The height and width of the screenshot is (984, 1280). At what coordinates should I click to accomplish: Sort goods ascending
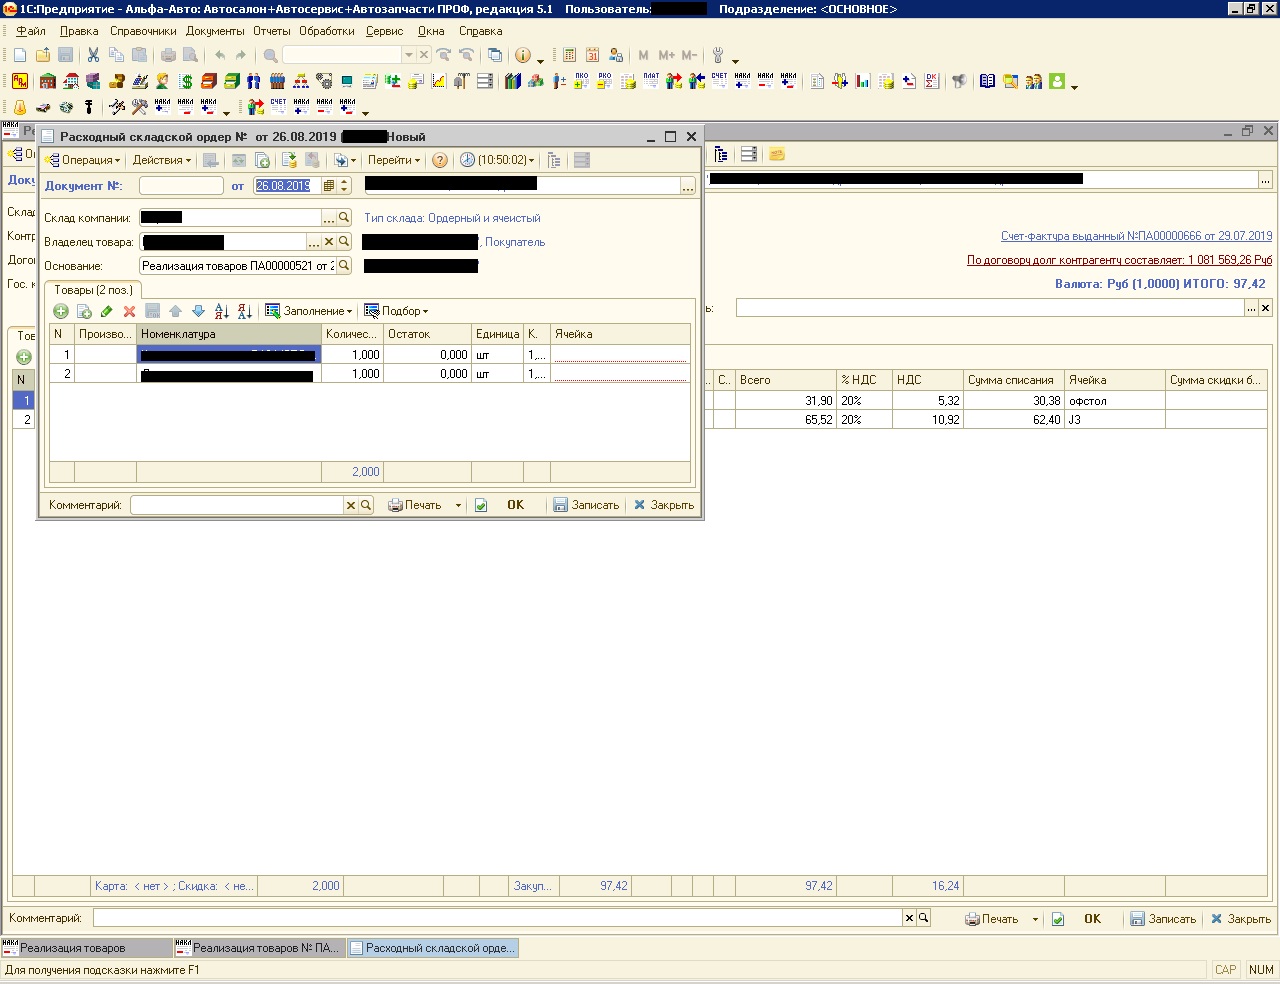(222, 311)
